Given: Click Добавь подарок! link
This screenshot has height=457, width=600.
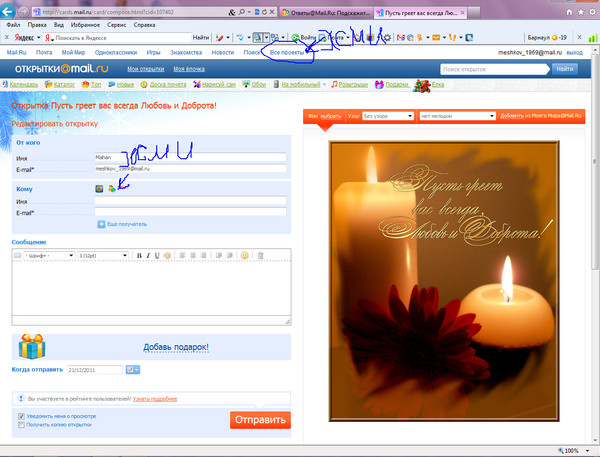Looking at the screenshot, I should (x=176, y=347).
